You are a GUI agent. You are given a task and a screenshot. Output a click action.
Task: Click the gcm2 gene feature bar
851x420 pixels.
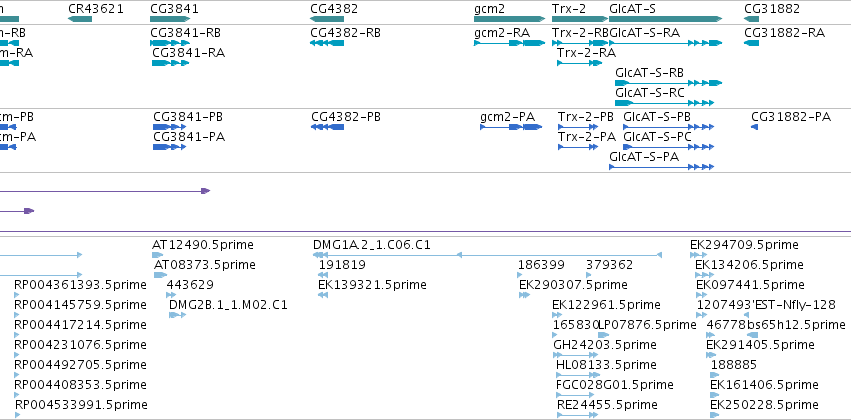point(510,19)
